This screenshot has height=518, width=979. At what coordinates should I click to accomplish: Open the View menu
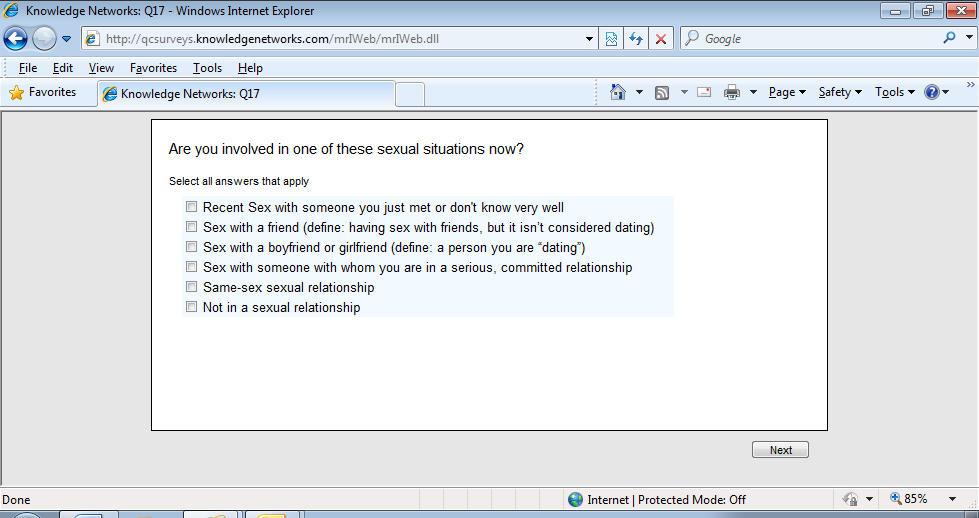(101, 67)
